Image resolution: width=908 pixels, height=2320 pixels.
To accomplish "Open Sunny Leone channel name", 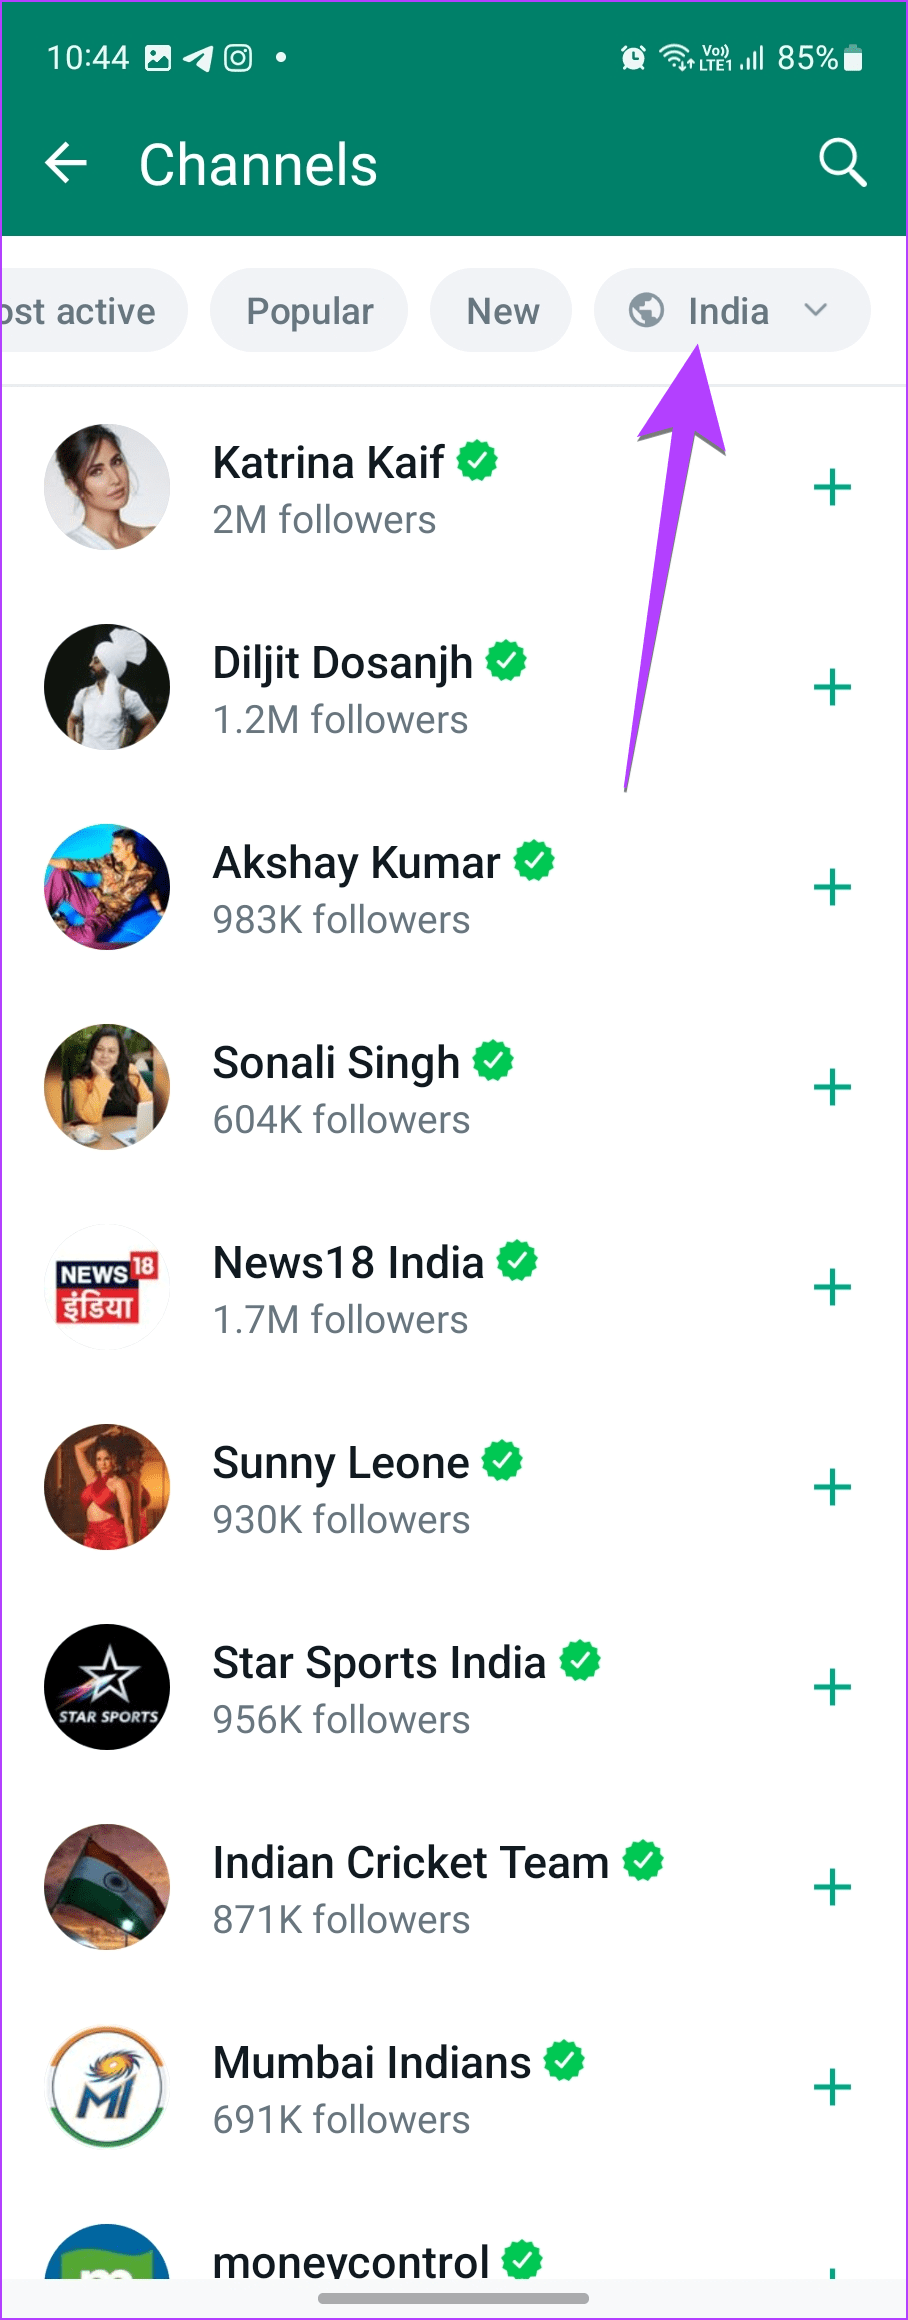I will point(341,1463).
